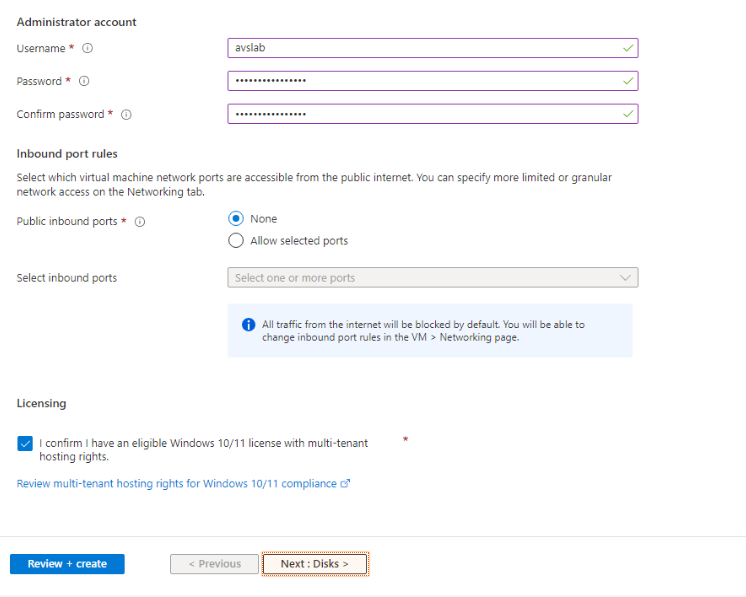Select the None radio button
The image size is (746, 597).
[x=236, y=219]
